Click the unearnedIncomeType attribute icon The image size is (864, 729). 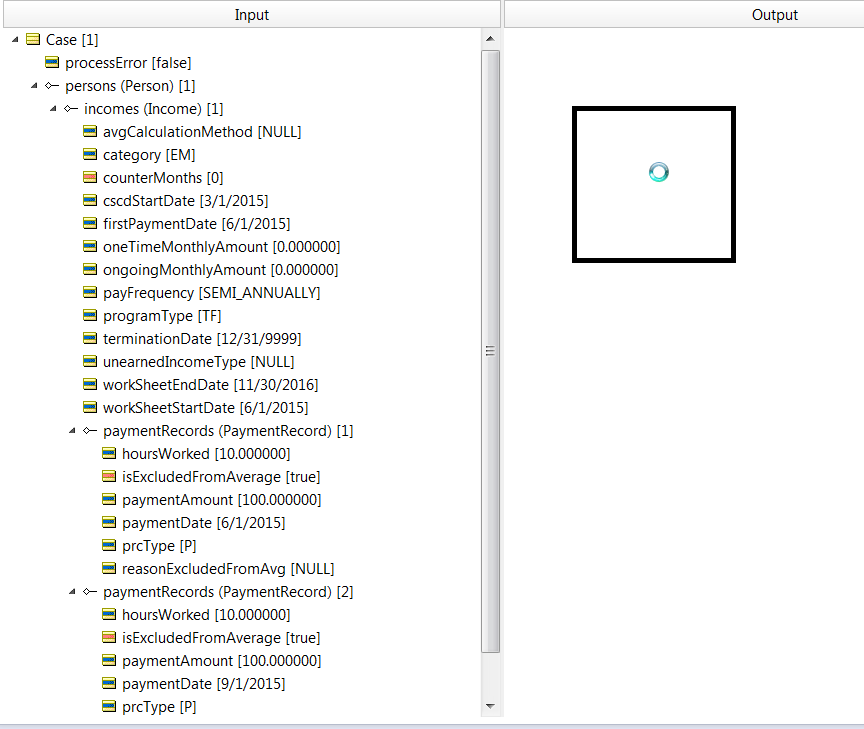[x=90, y=361]
